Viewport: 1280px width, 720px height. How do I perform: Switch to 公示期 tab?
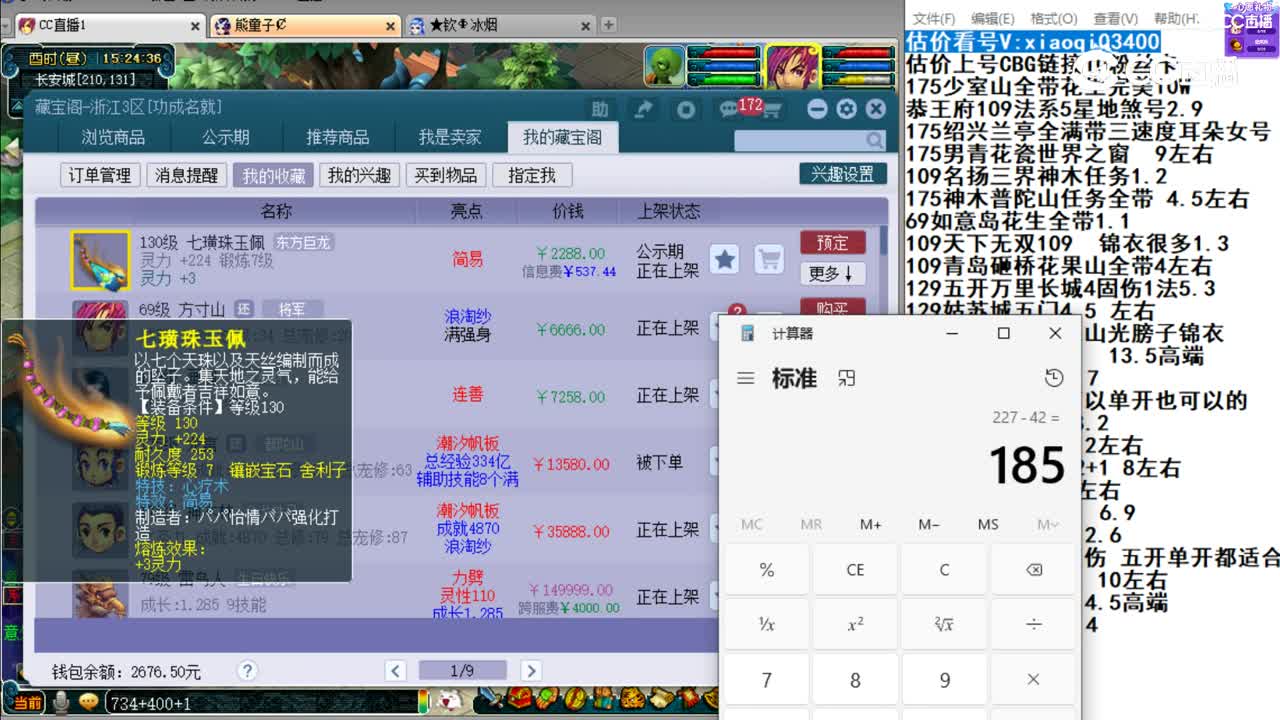pos(226,138)
